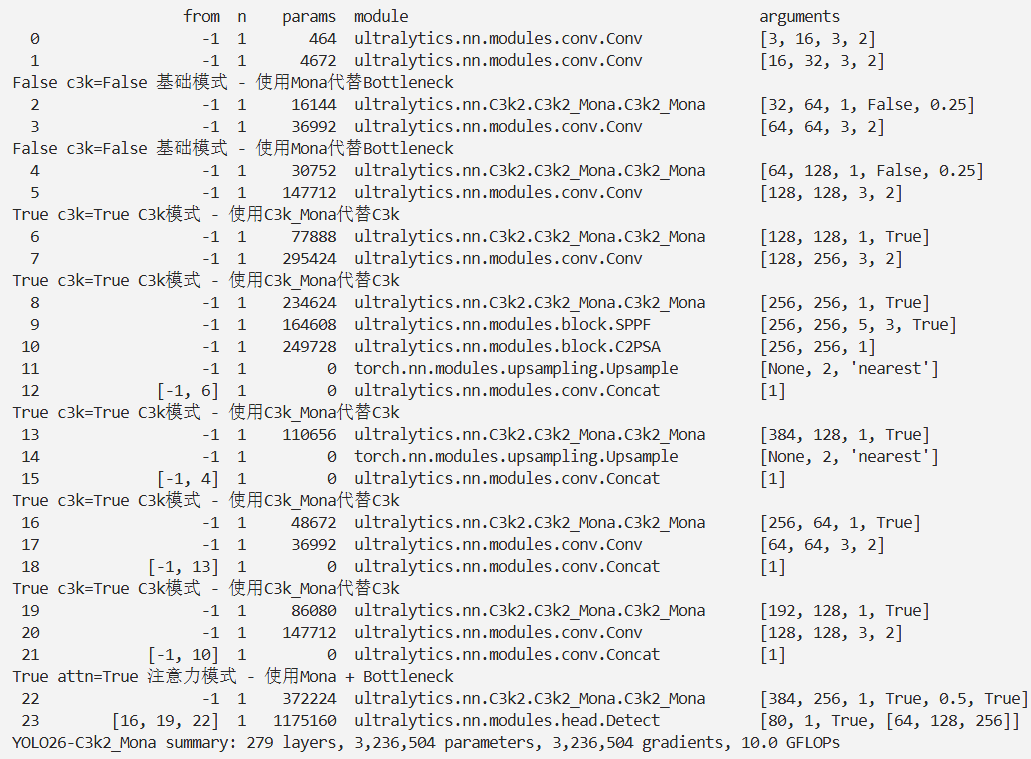Click the Conv module name in row 20
The image size is (1031, 759).
point(498,633)
